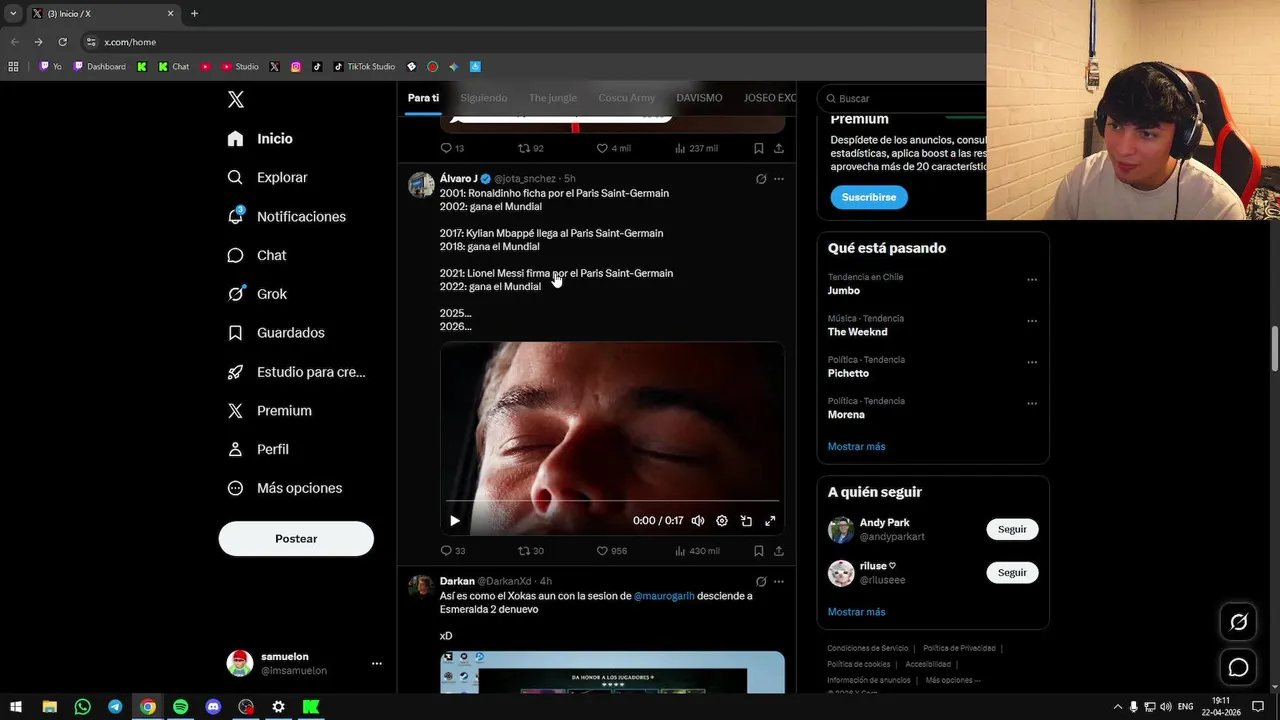The image size is (1280, 720).
Task: Open Discord from the taskbar
Action: coord(213,707)
